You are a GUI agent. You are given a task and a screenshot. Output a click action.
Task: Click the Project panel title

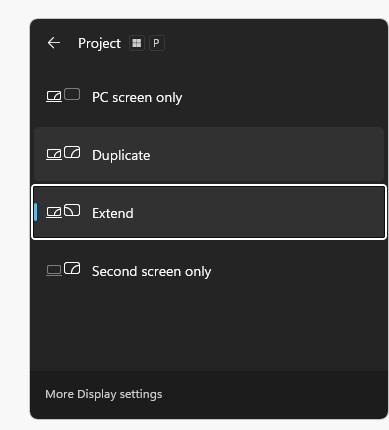coord(99,44)
